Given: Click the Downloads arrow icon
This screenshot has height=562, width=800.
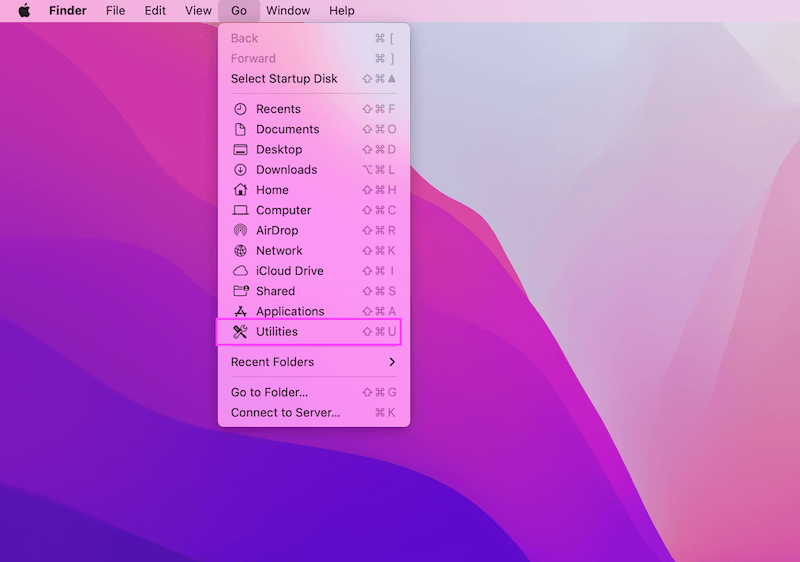Looking at the screenshot, I should [x=240, y=170].
